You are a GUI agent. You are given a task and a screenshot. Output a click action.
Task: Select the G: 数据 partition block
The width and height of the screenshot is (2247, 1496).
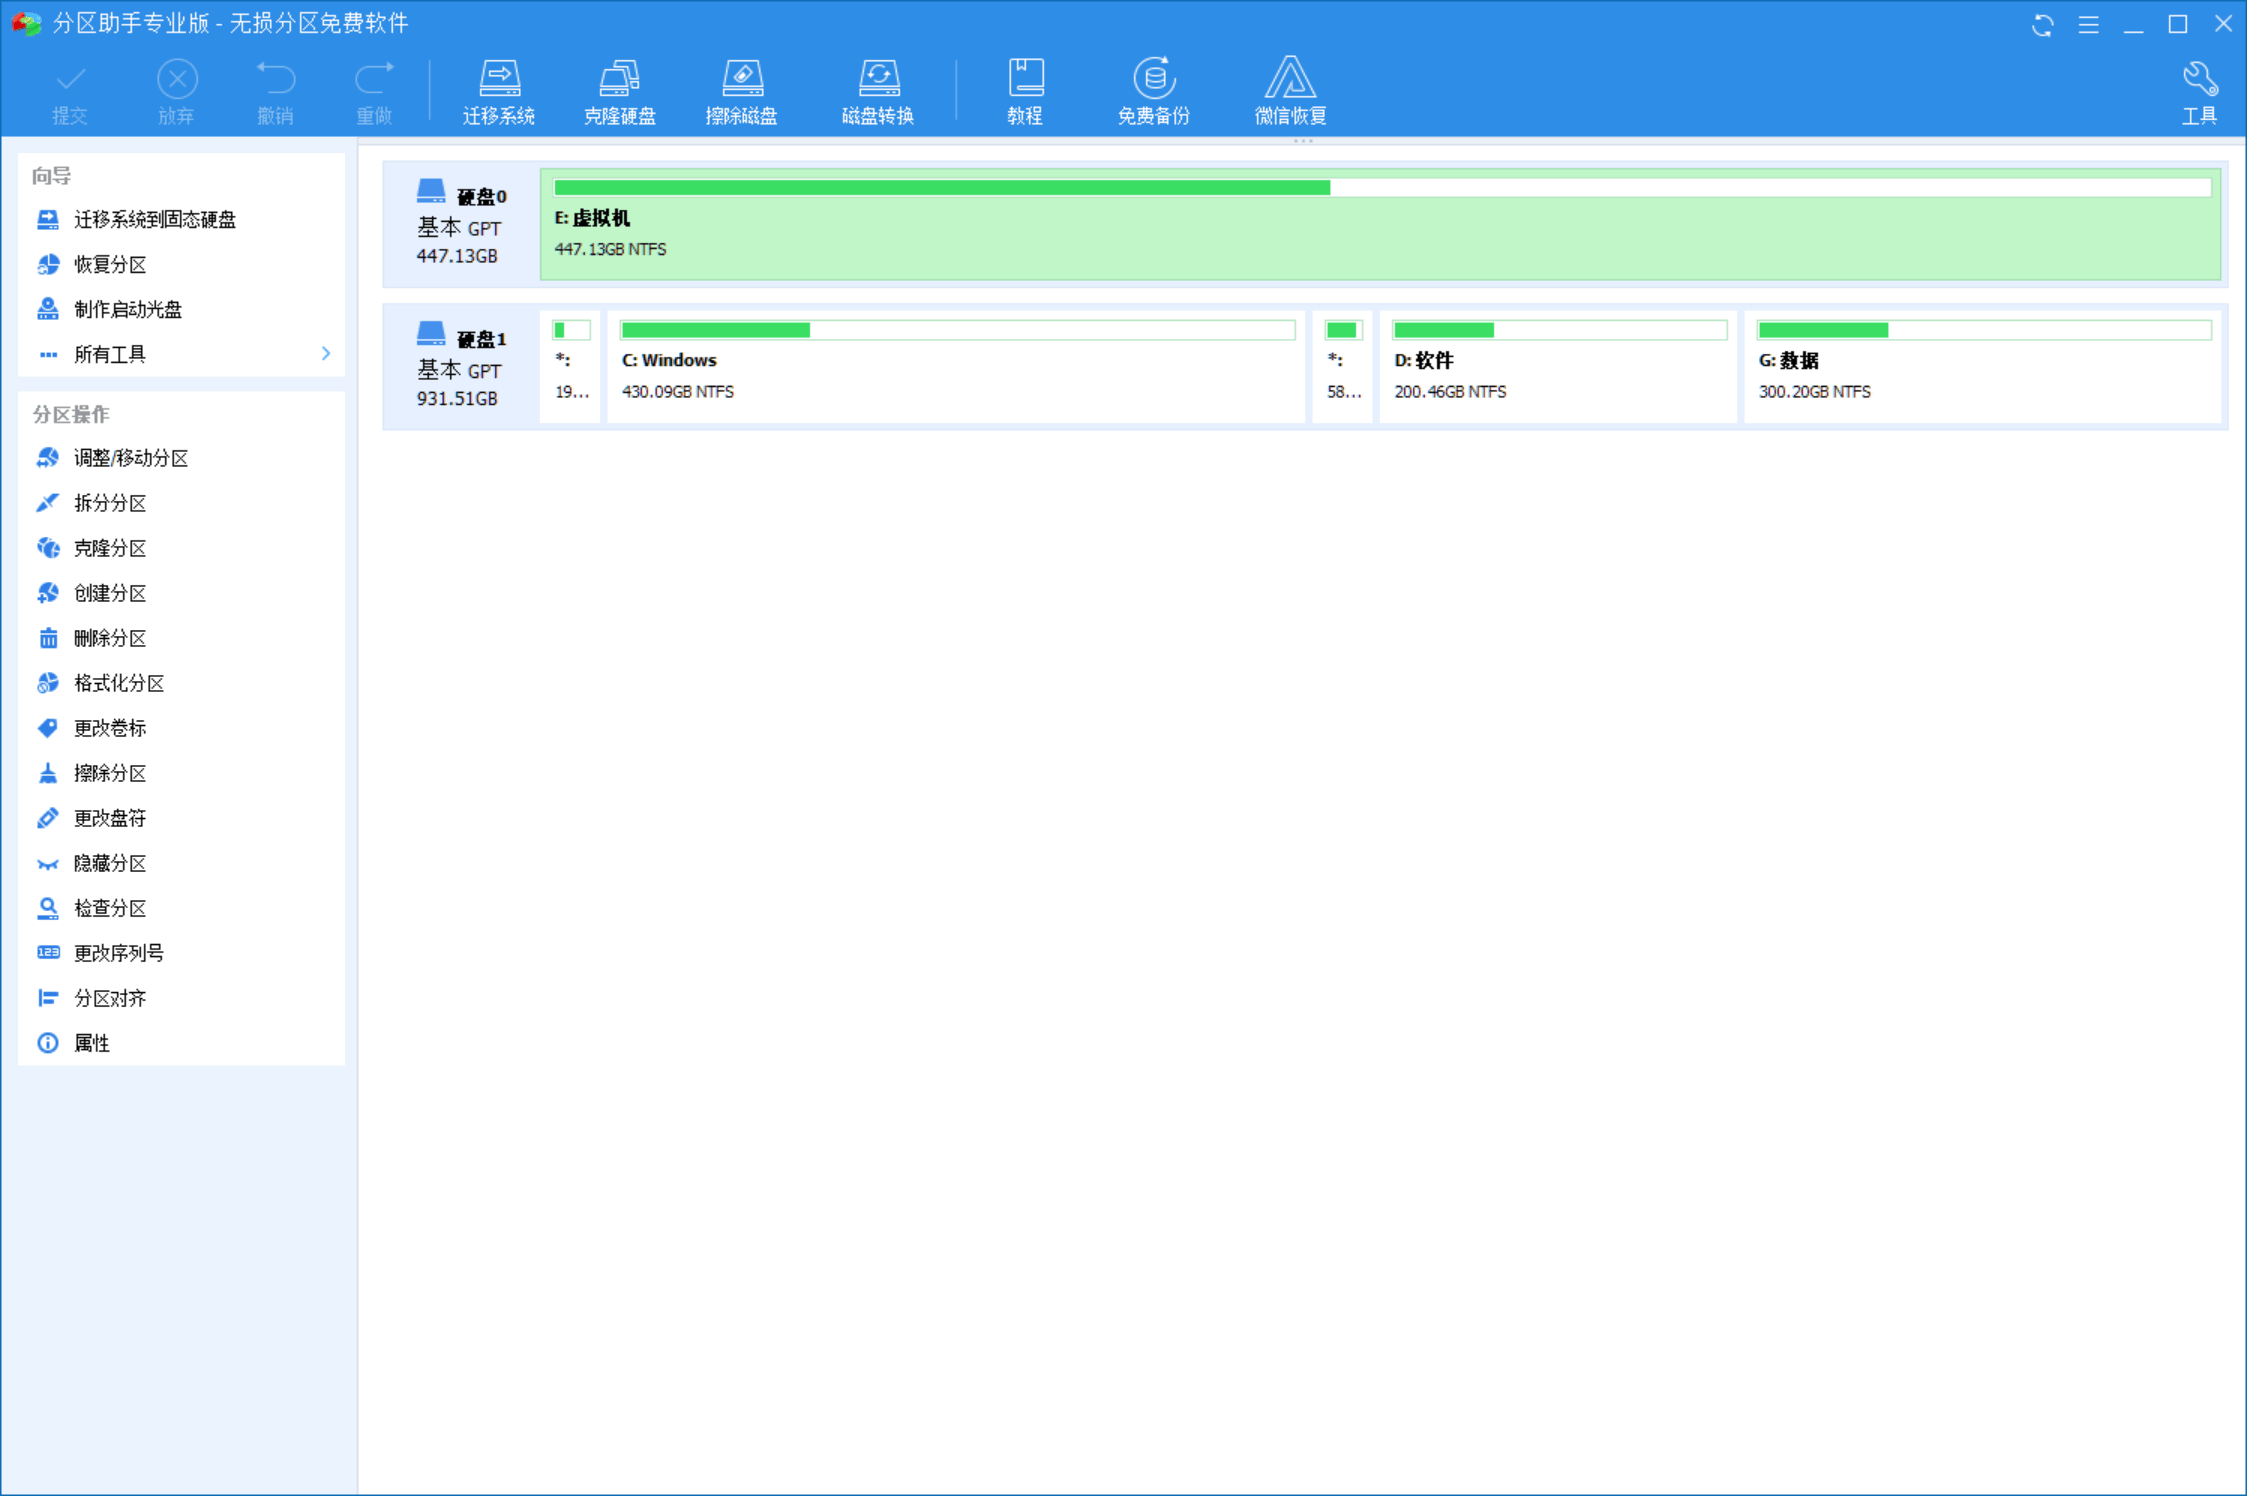pos(1983,367)
